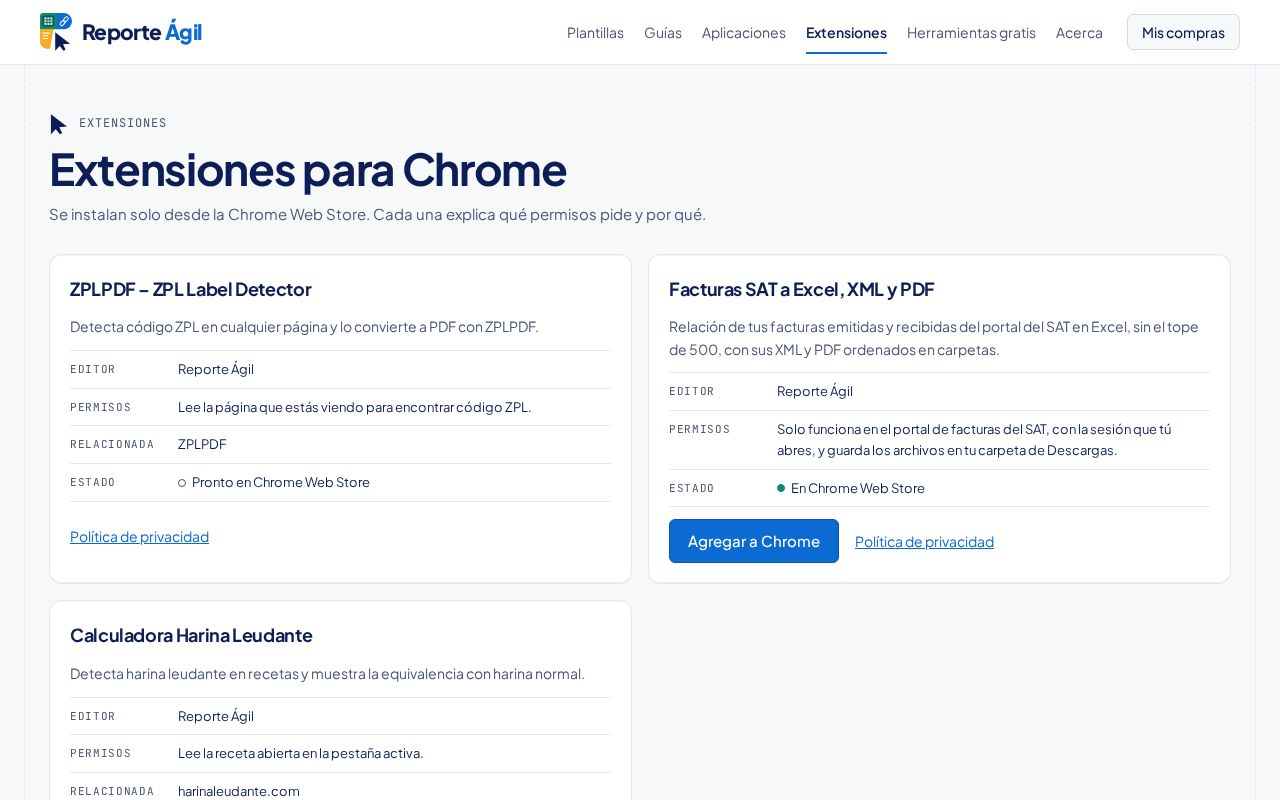Click 'Detecta código ZPL en cualquier página' description

[x=304, y=326]
